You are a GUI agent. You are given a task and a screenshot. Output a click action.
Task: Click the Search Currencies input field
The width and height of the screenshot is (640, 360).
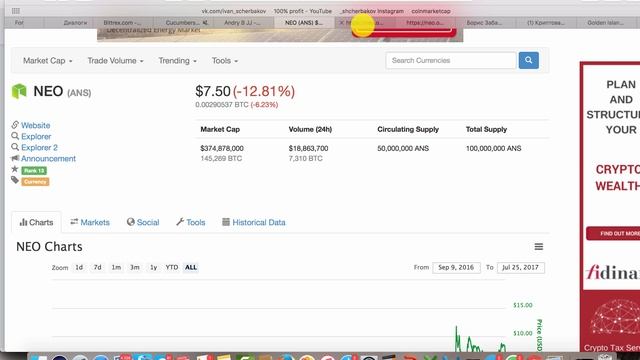[x=451, y=60]
